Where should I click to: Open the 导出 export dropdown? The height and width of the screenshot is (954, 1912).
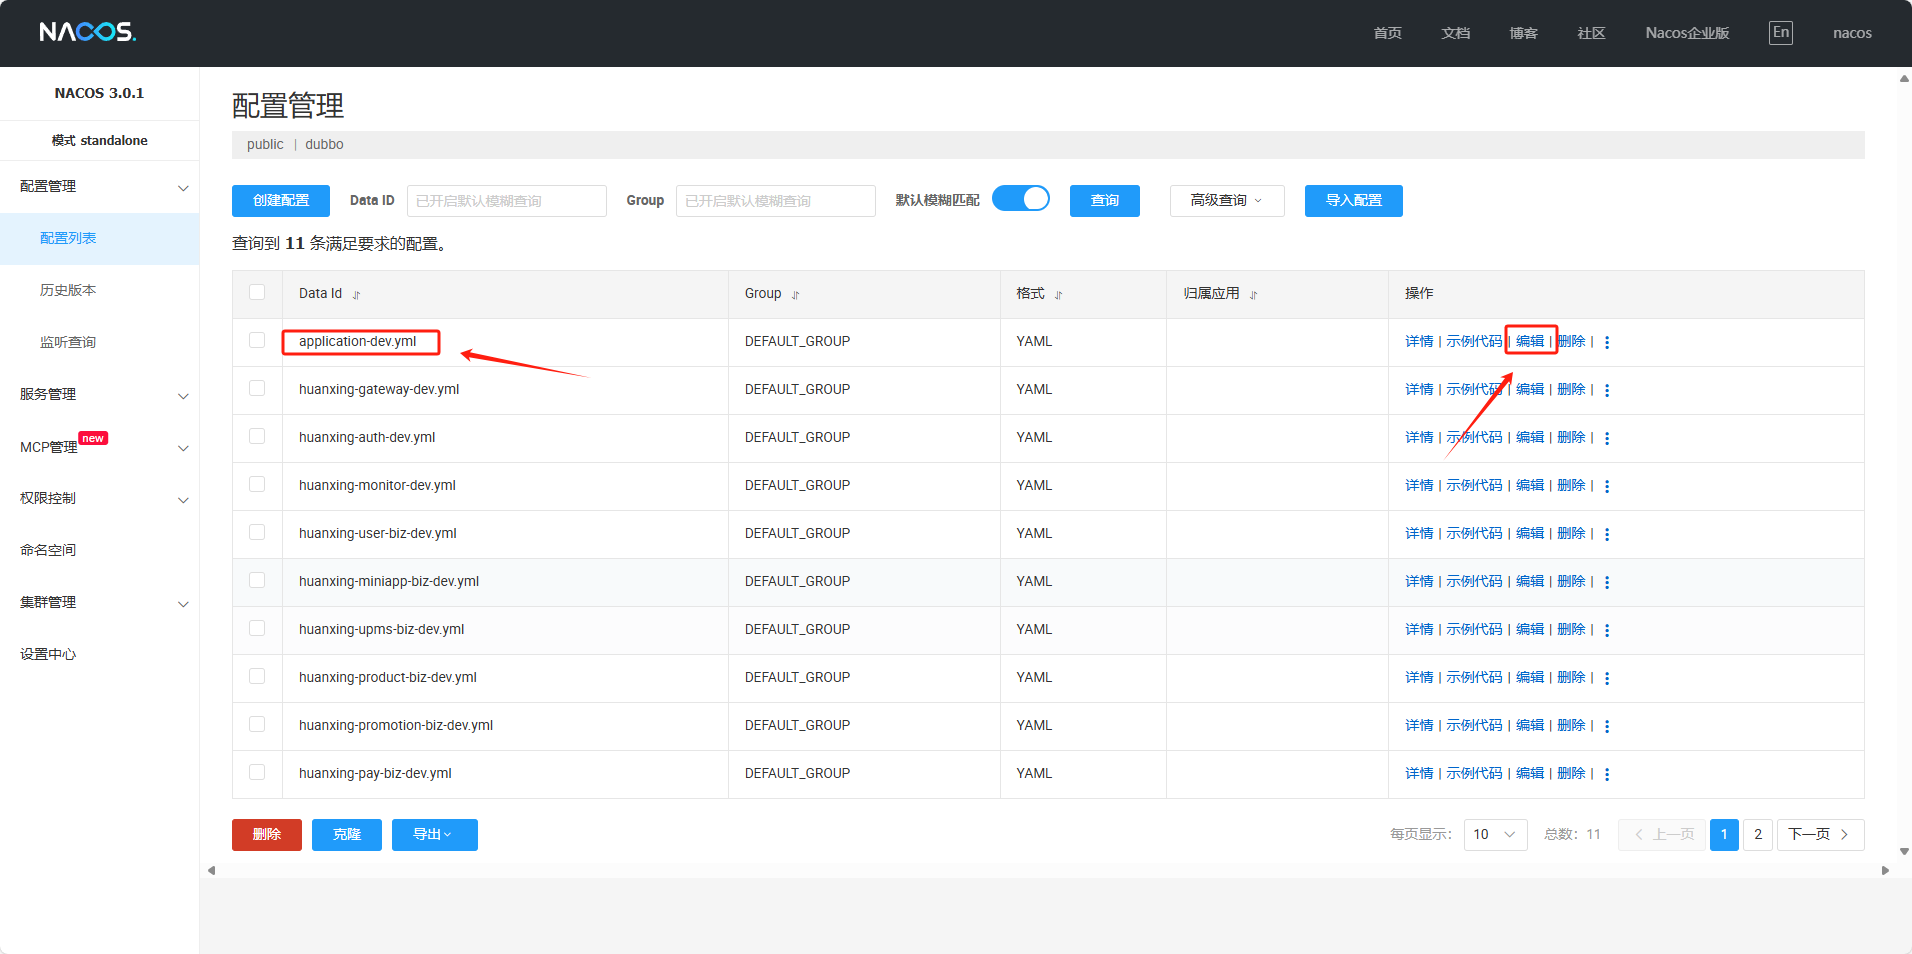coord(434,835)
